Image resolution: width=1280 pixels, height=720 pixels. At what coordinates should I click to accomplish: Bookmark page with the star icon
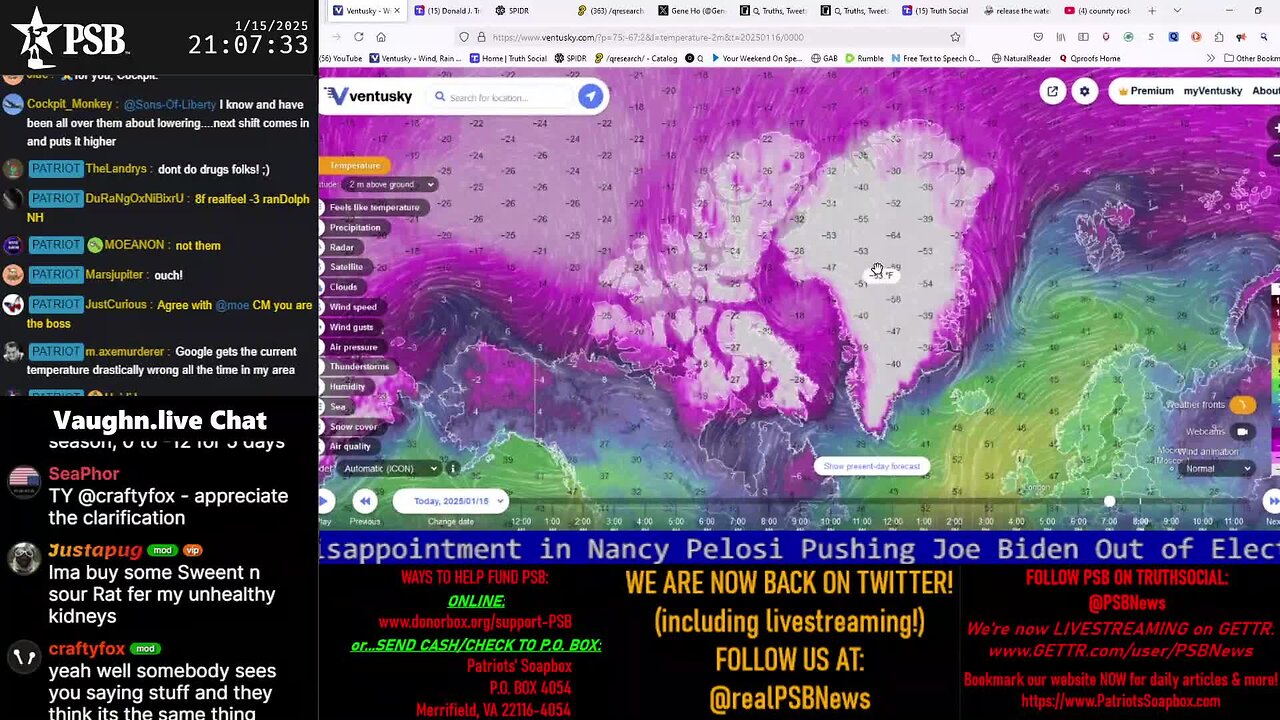955,37
